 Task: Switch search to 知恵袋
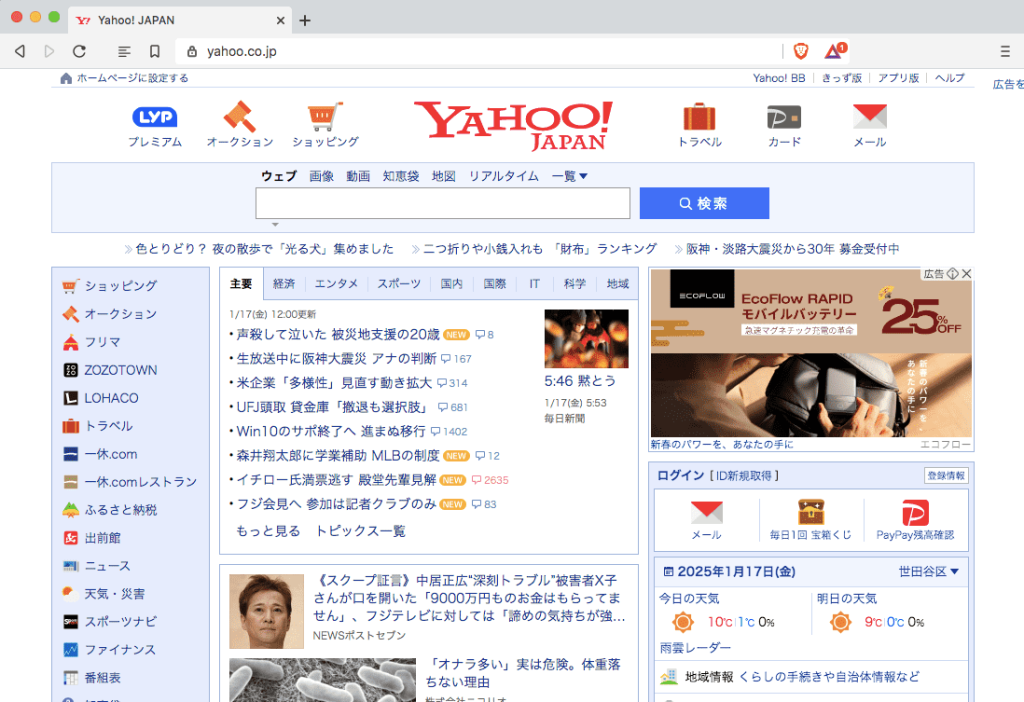pos(401,176)
